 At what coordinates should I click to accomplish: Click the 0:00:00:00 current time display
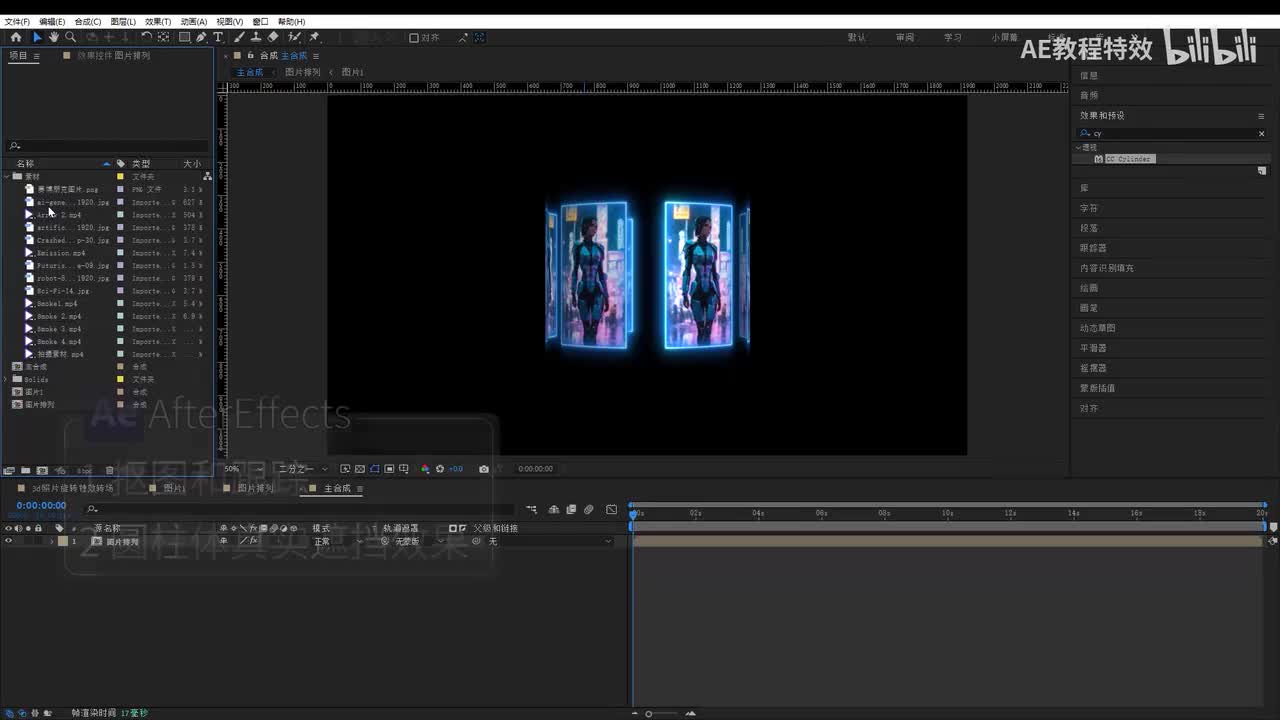(x=41, y=506)
